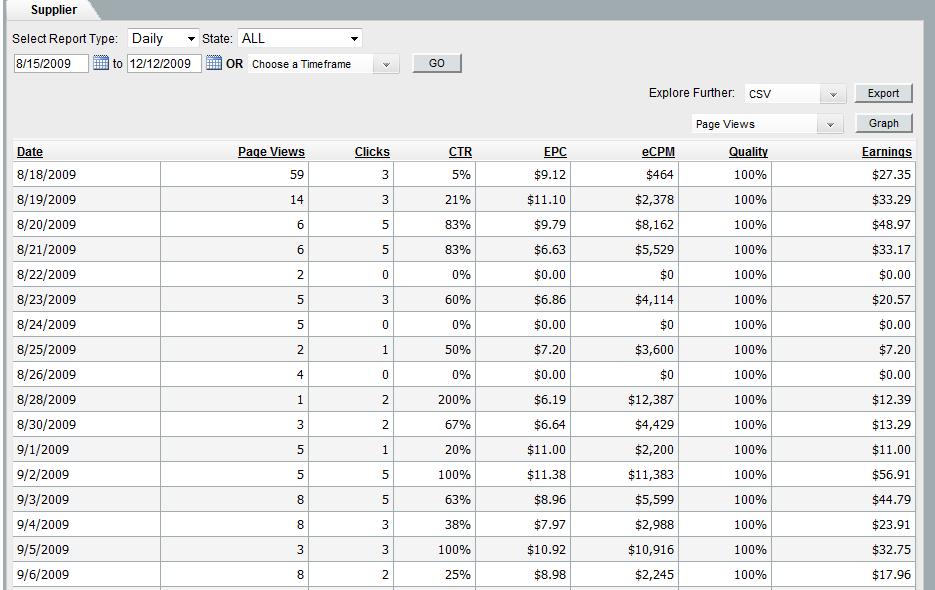Expand the Select Report Type dropdown
Viewport: 935px width, 590px height.
(164, 38)
